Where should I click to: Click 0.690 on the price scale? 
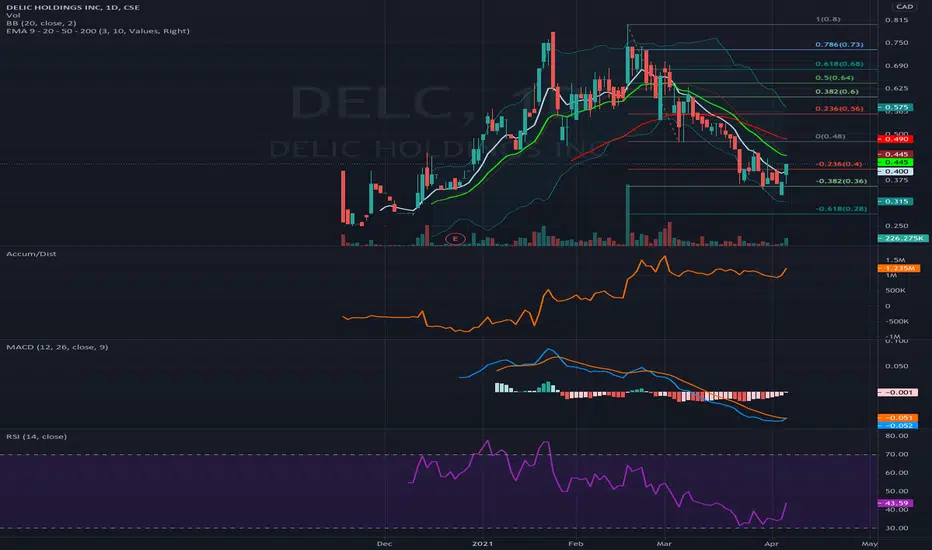point(896,65)
